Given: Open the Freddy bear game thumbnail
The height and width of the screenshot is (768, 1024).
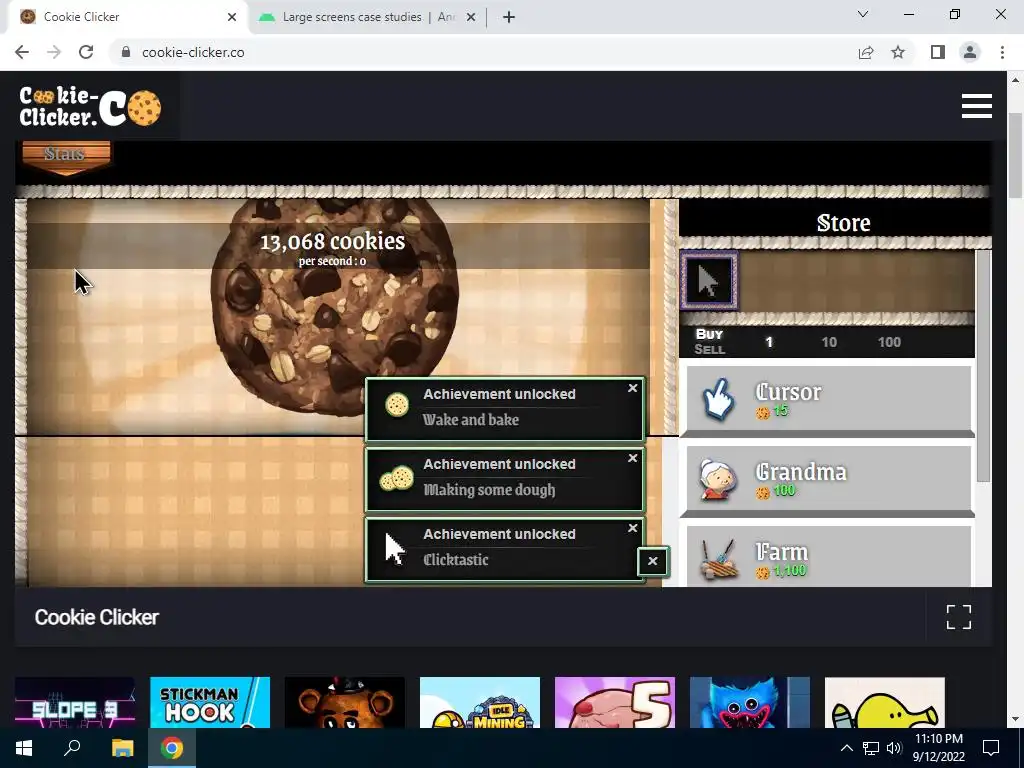Looking at the screenshot, I should coord(344,703).
